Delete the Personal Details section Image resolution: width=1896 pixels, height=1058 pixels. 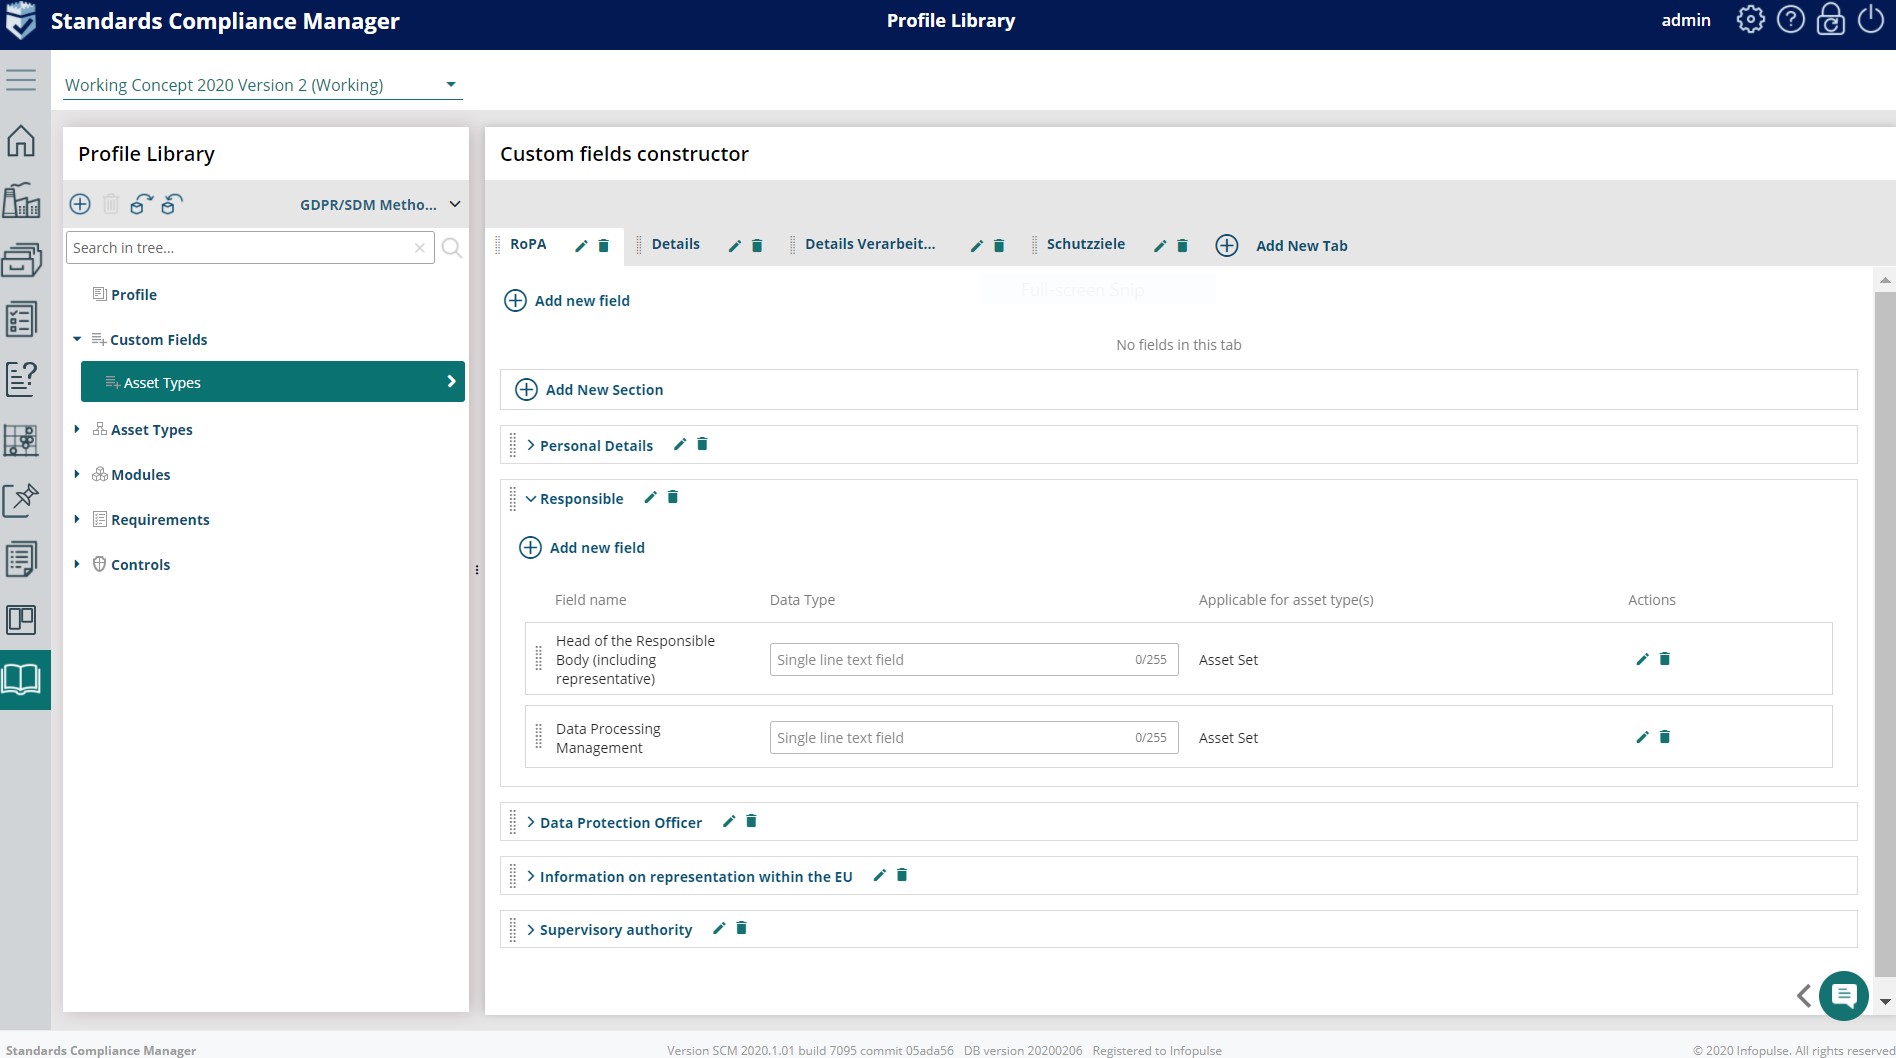(702, 444)
